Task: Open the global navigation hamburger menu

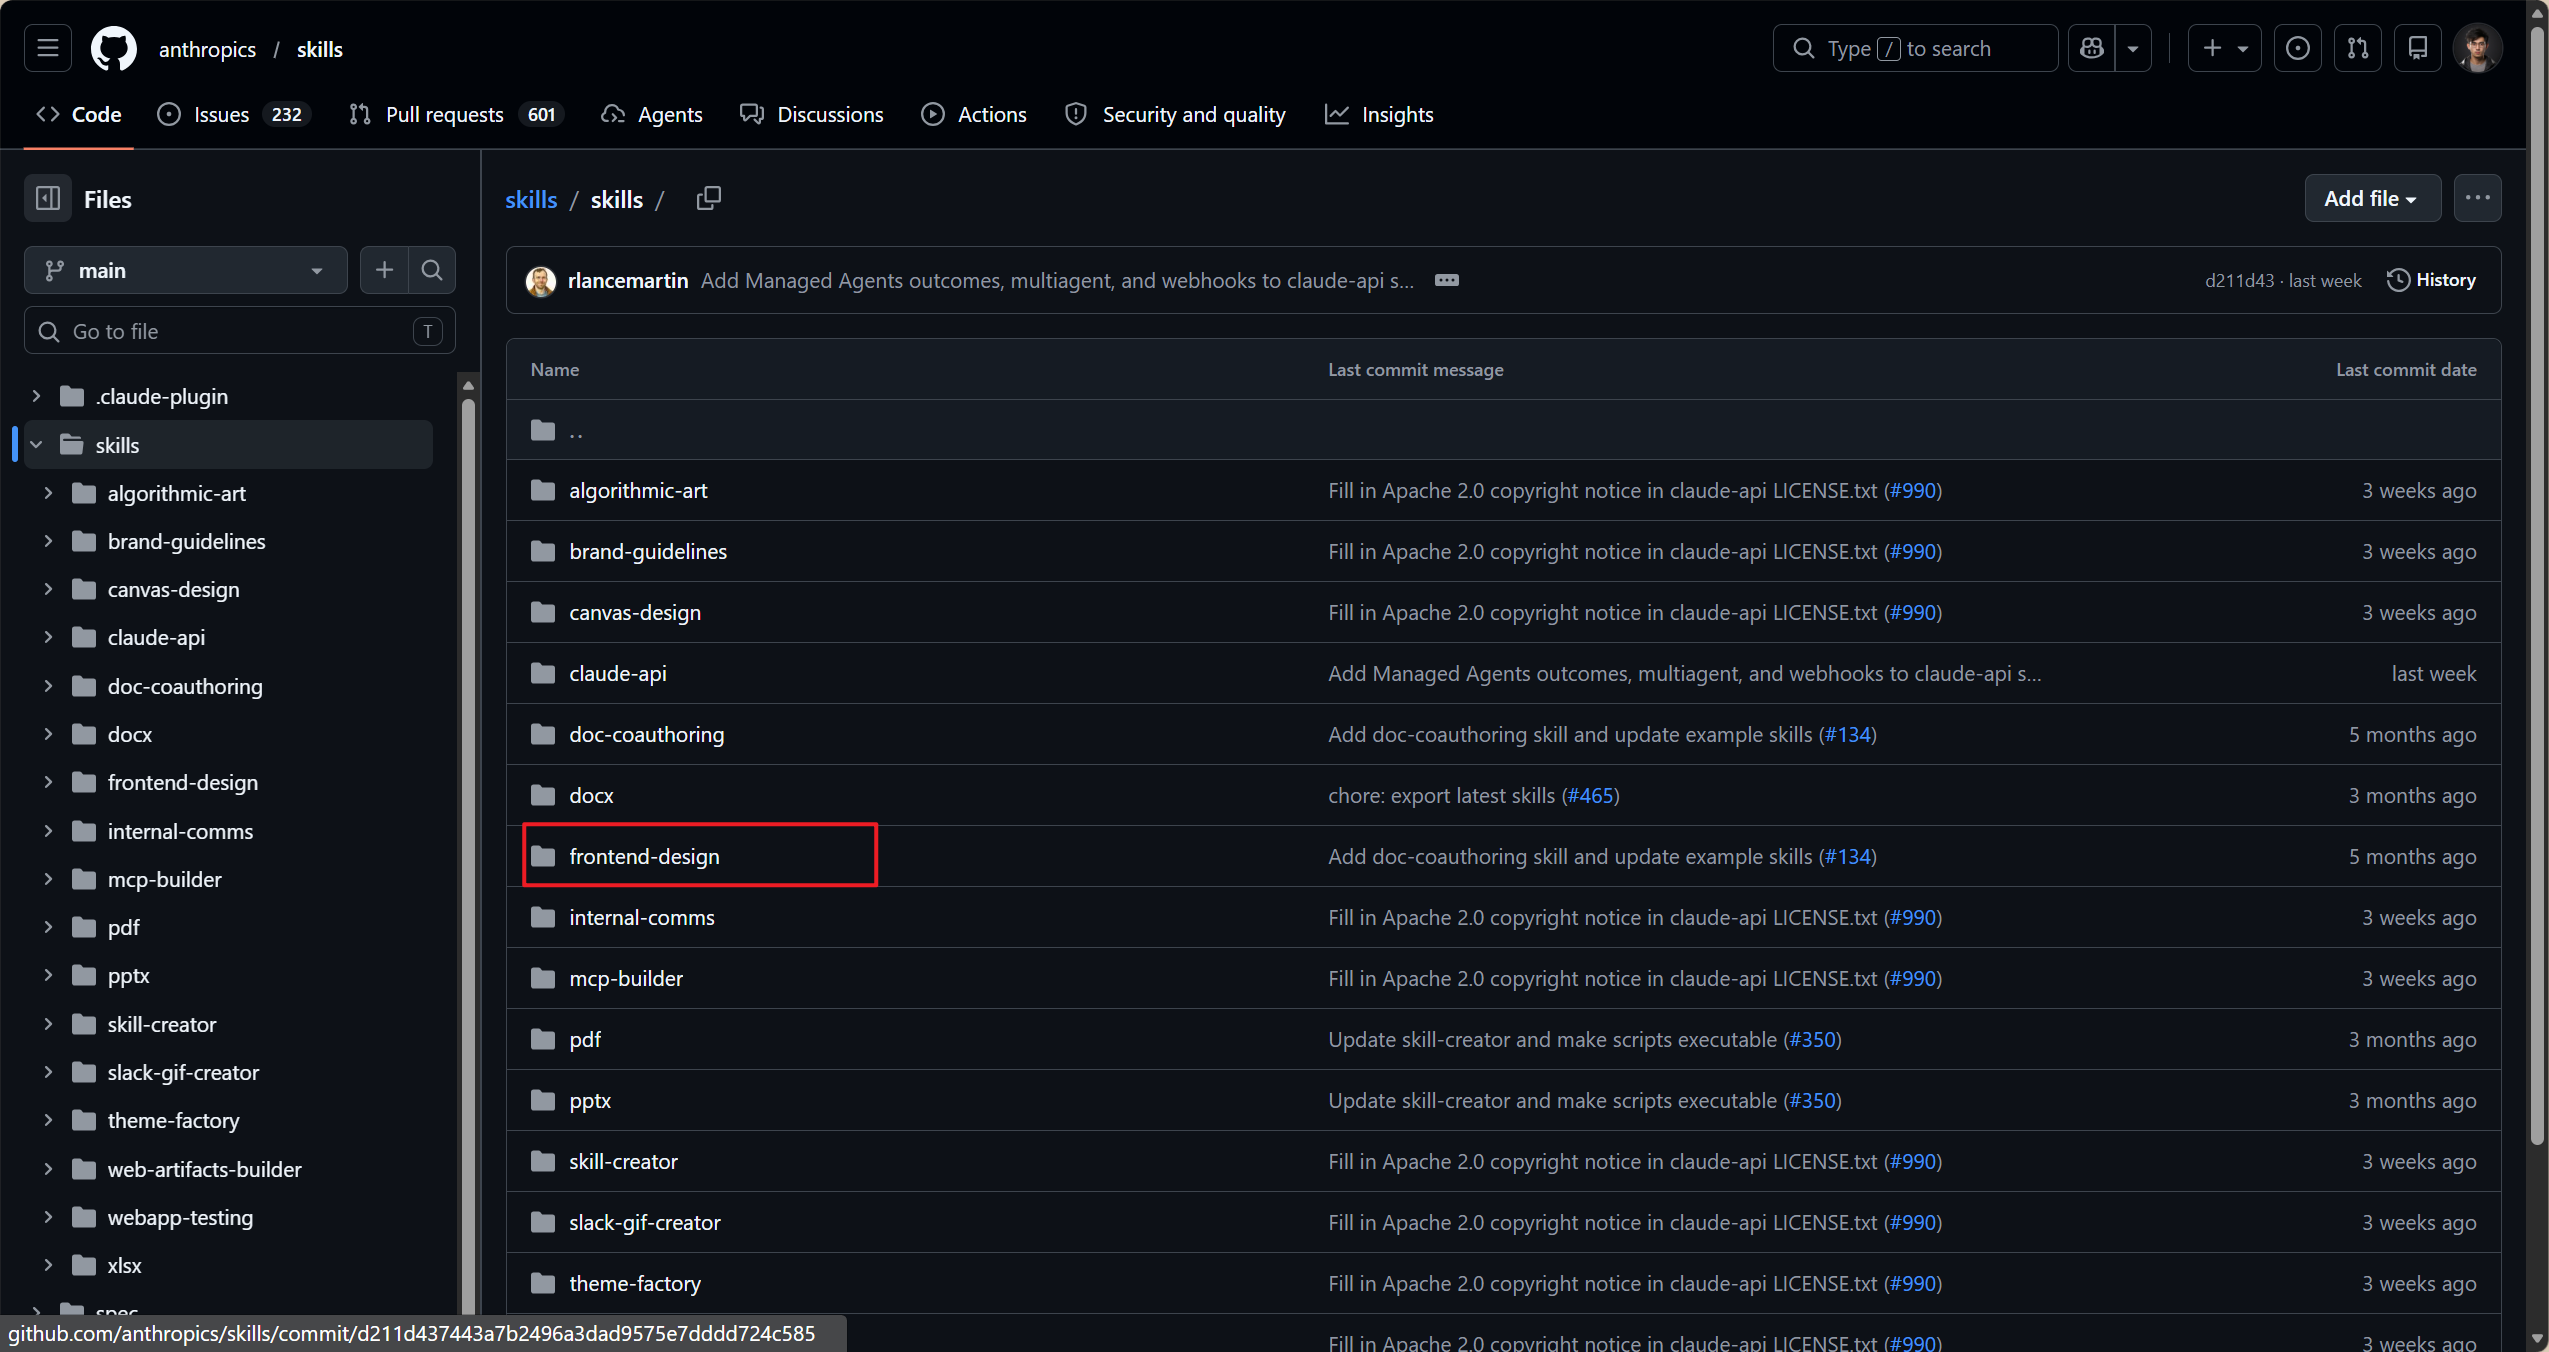Action: (x=48, y=48)
